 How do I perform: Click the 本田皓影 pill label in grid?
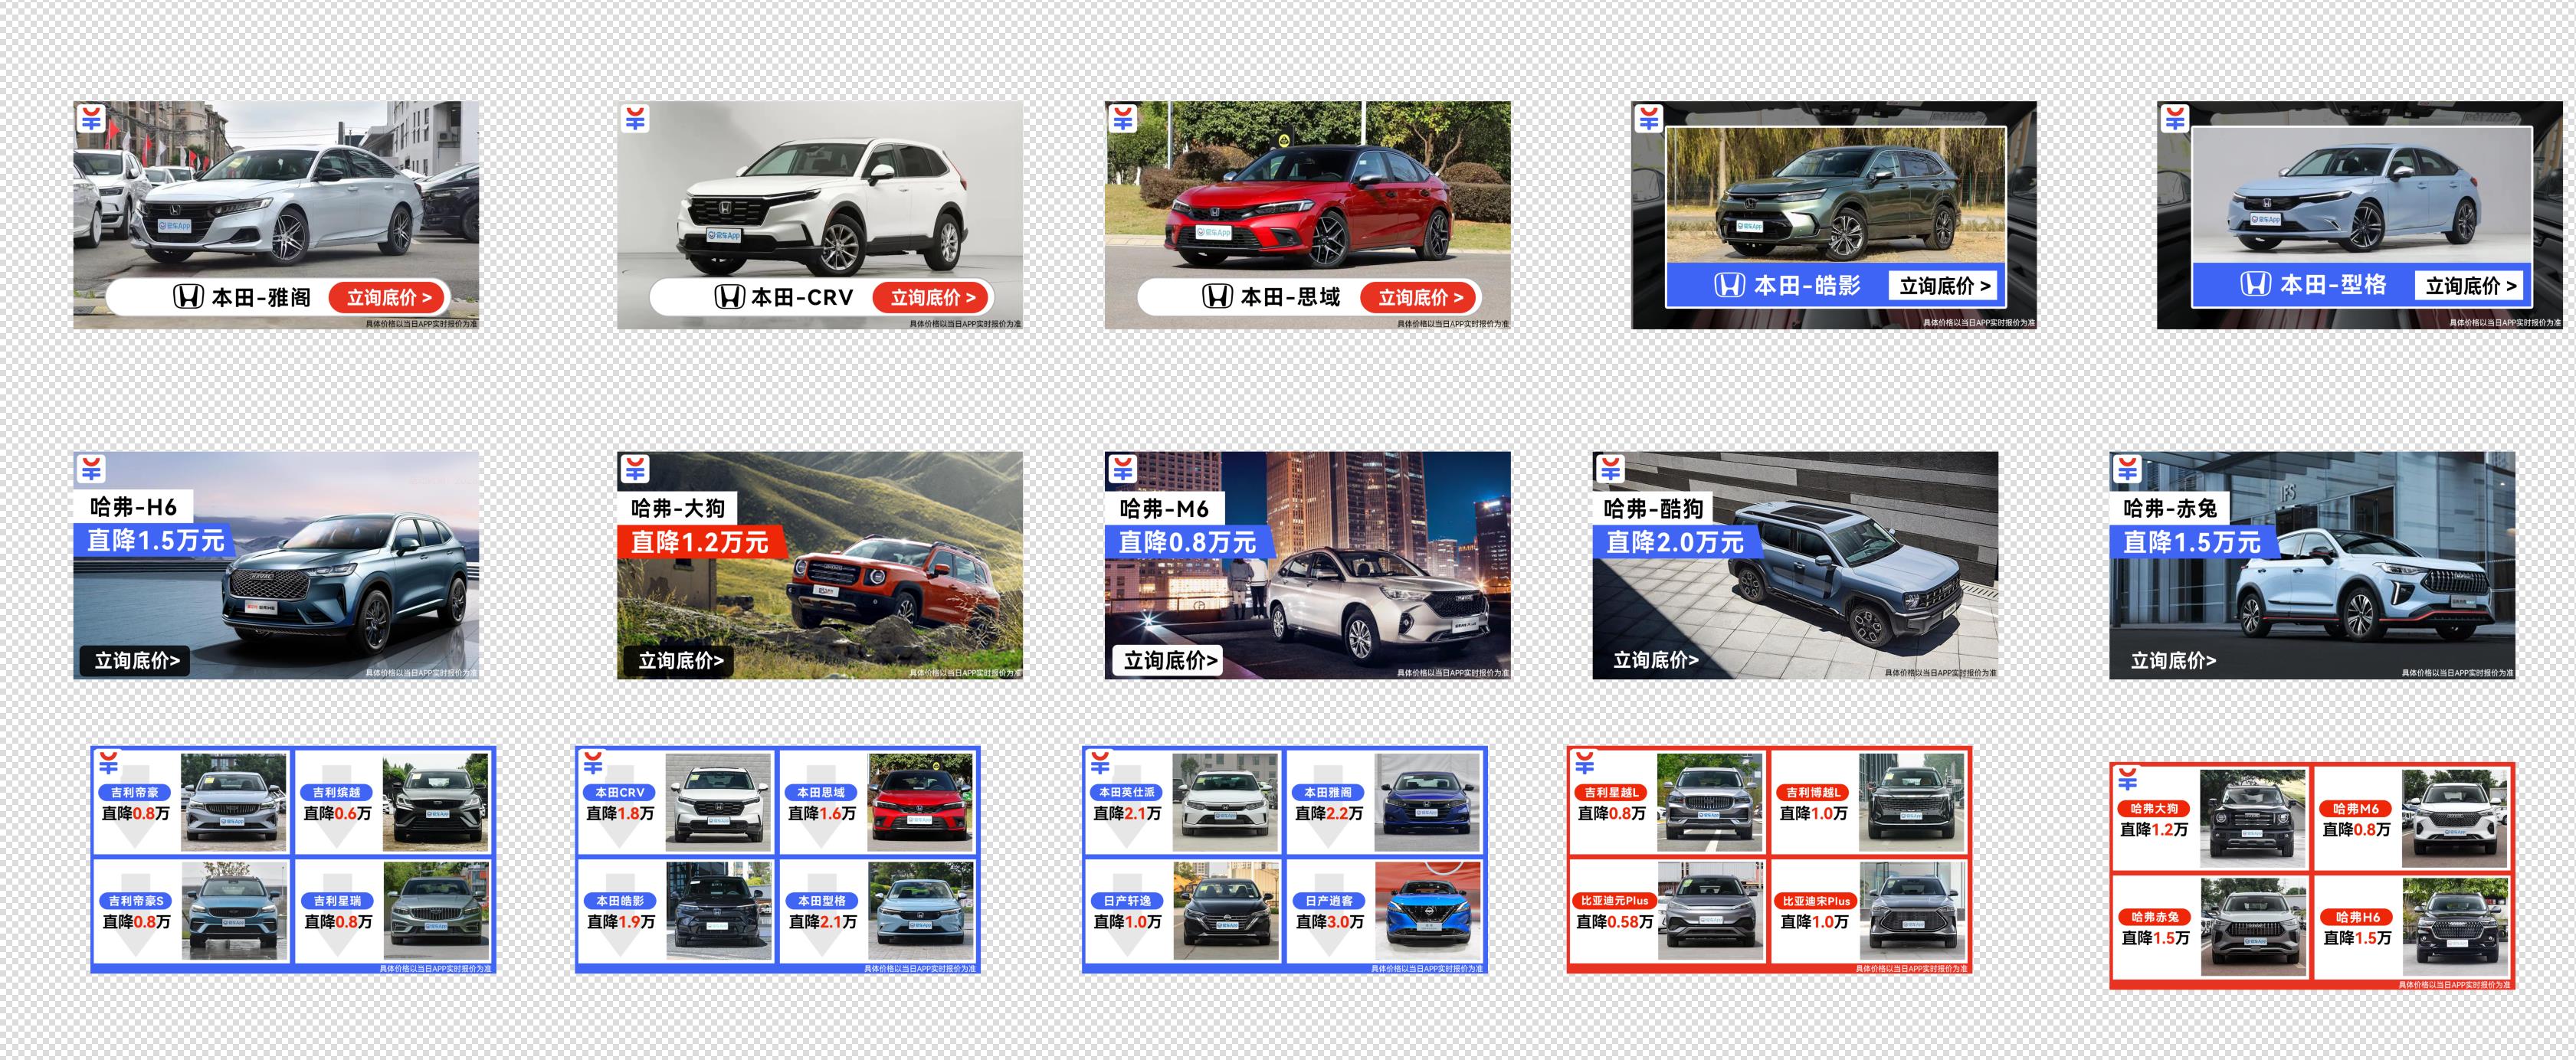(620, 901)
